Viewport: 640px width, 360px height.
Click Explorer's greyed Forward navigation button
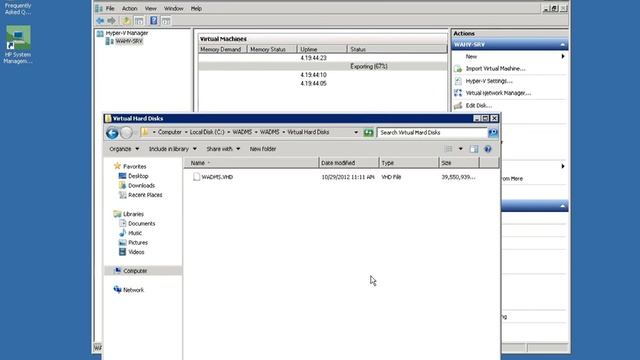(x=127, y=133)
